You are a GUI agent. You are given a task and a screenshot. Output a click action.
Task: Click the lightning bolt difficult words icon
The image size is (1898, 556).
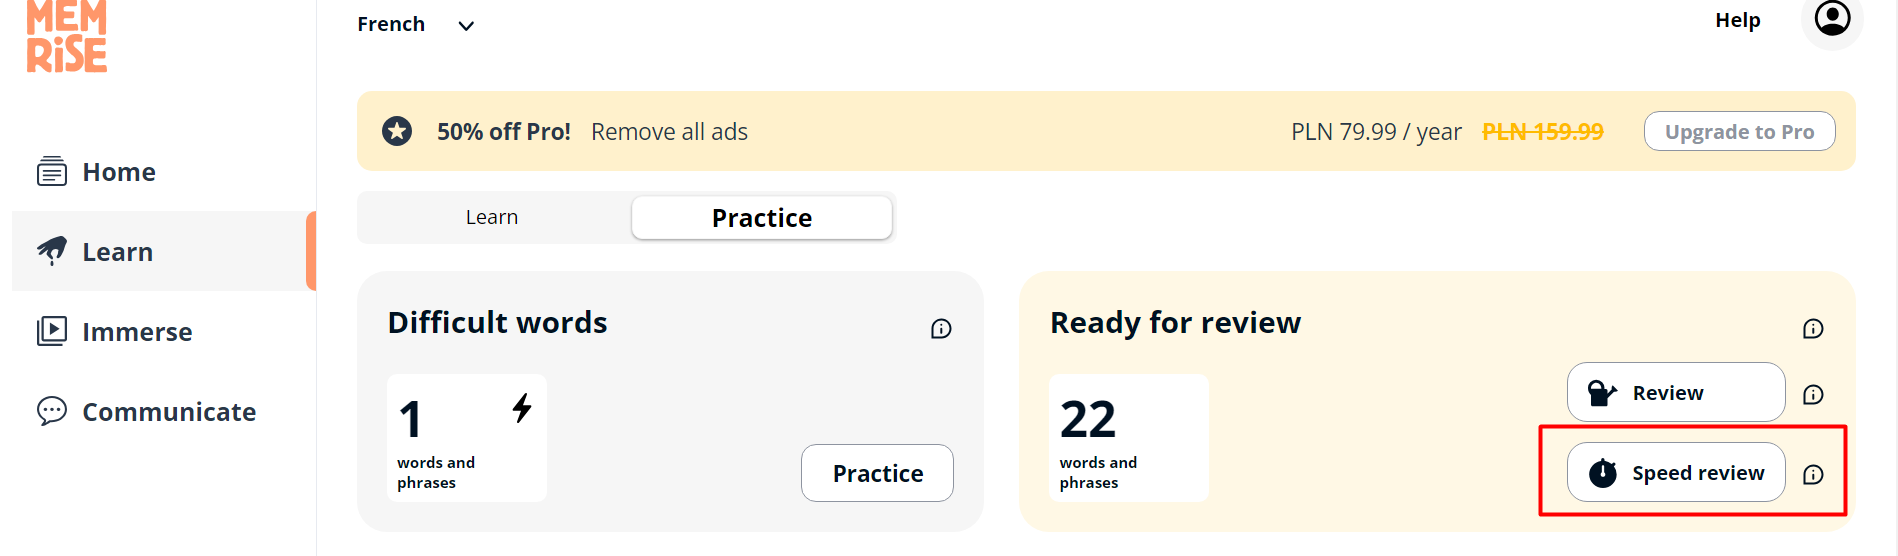pos(522,407)
